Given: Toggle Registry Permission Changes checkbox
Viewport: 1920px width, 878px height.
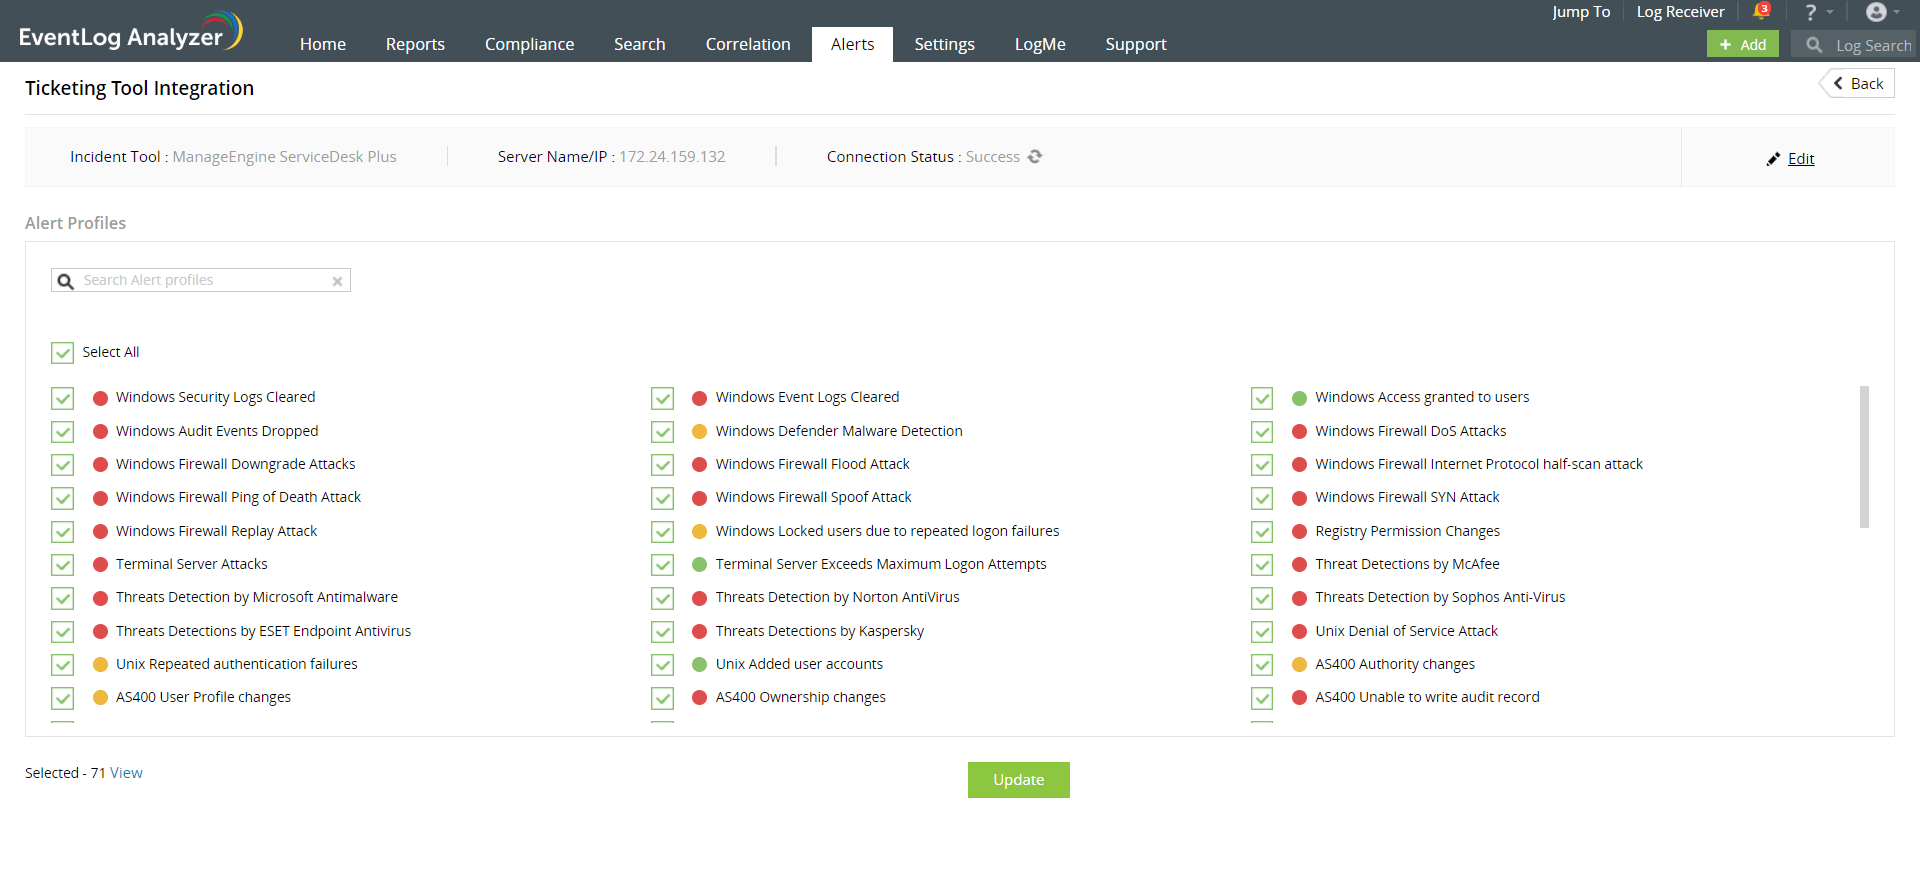Looking at the screenshot, I should pos(1262,532).
